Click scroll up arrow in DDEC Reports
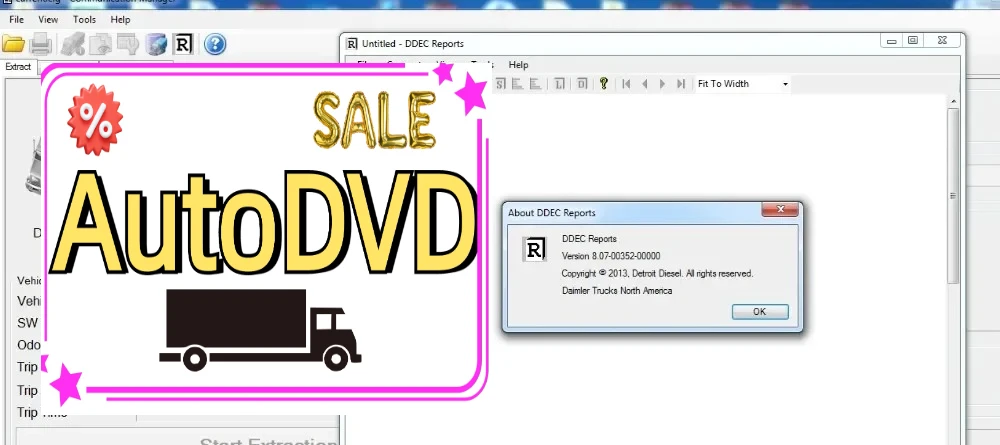The width and height of the screenshot is (1000, 445). point(953,101)
